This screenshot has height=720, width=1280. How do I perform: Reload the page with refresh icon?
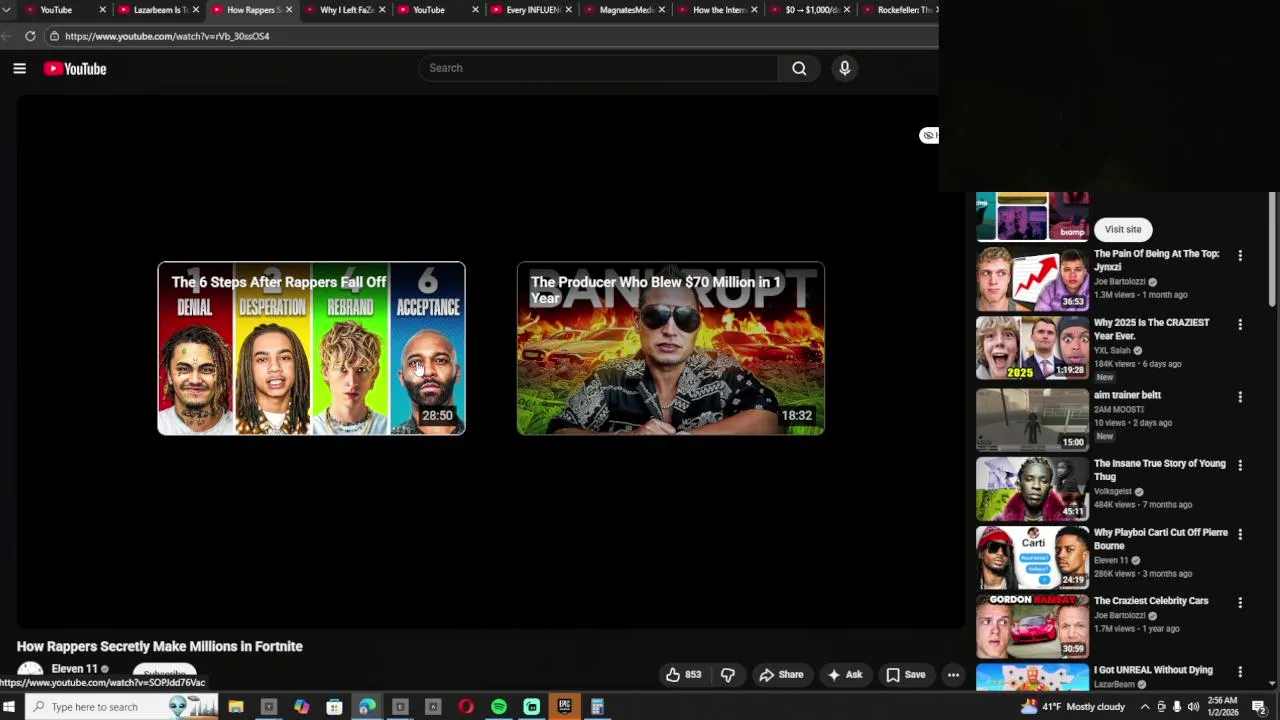click(x=30, y=36)
